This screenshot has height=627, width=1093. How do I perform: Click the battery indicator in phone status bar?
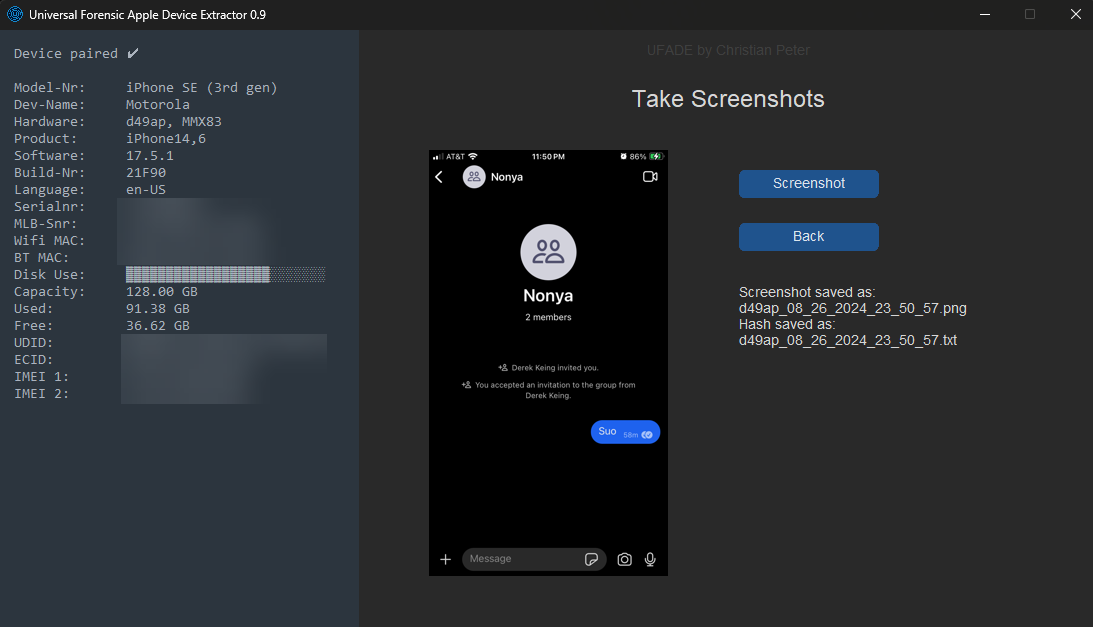click(655, 157)
